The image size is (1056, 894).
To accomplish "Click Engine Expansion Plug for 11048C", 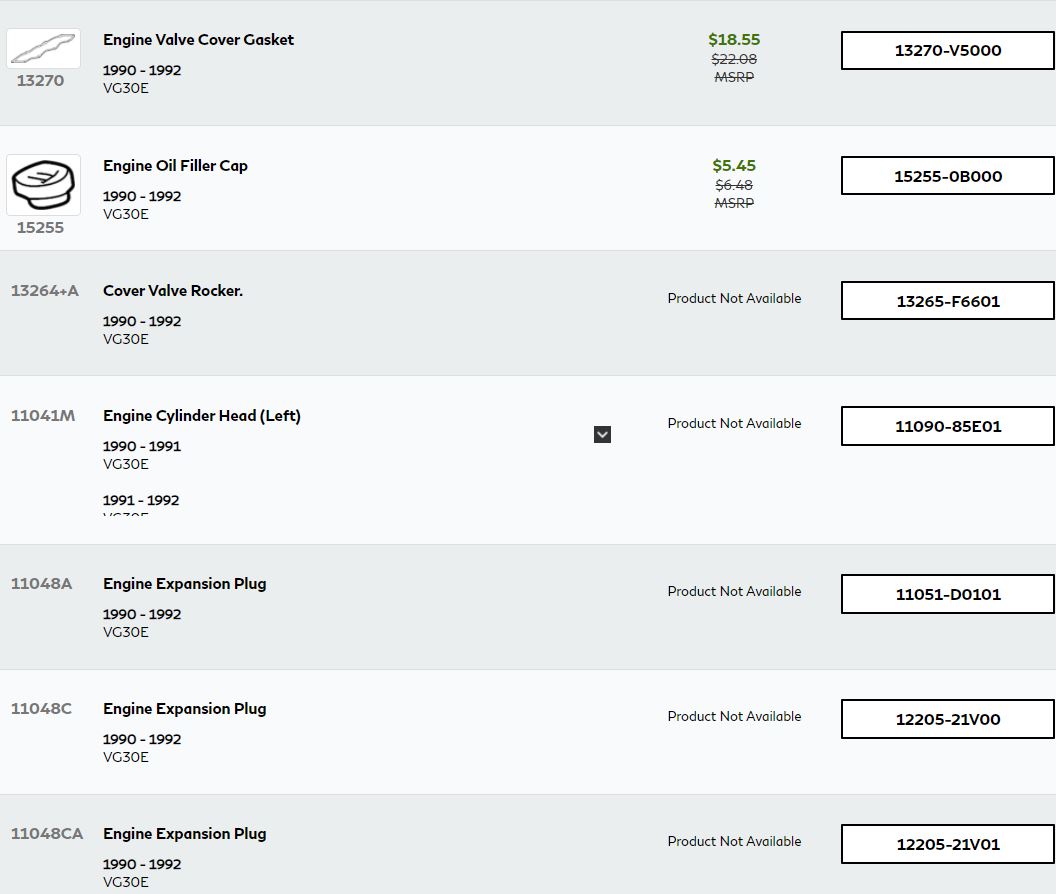I will pos(184,709).
